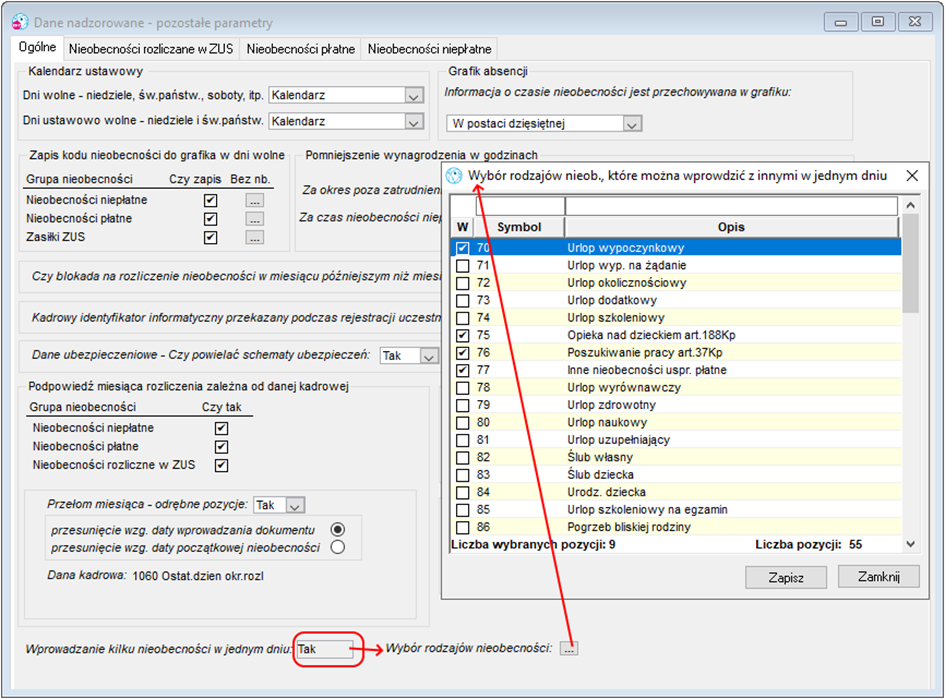Expand the Dni wolne calendar dropdown
The width and height of the screenshot is (945, 699).
pyautogui.click(x=413, y=96)
